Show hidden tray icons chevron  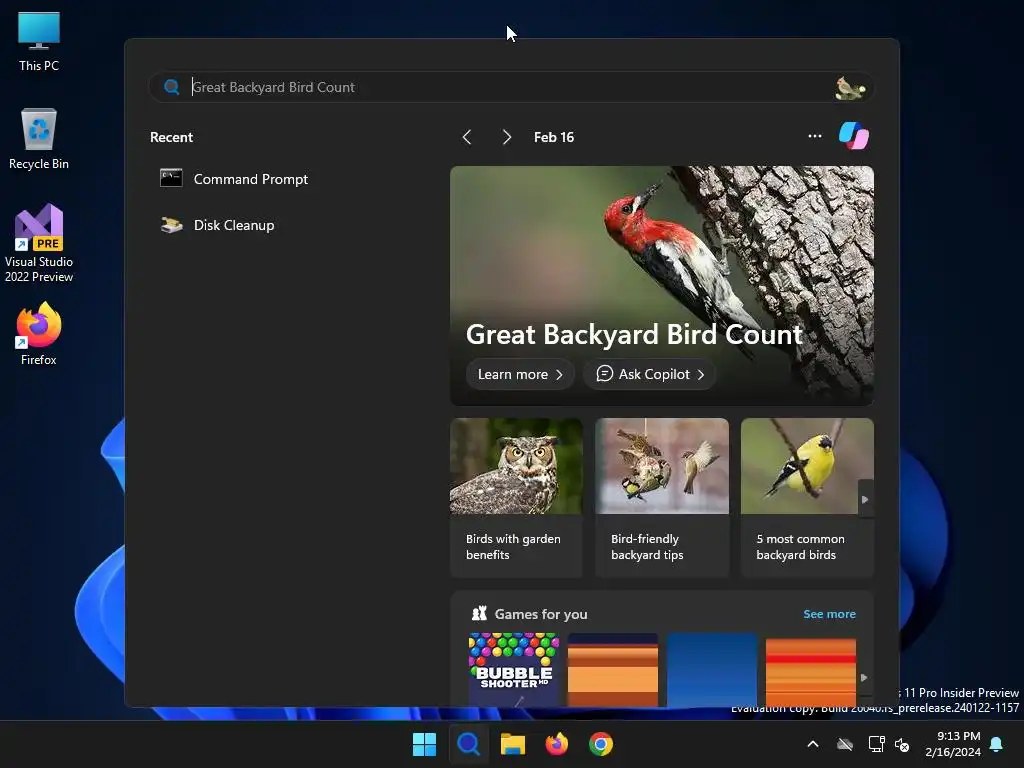[x=813, y=744]
